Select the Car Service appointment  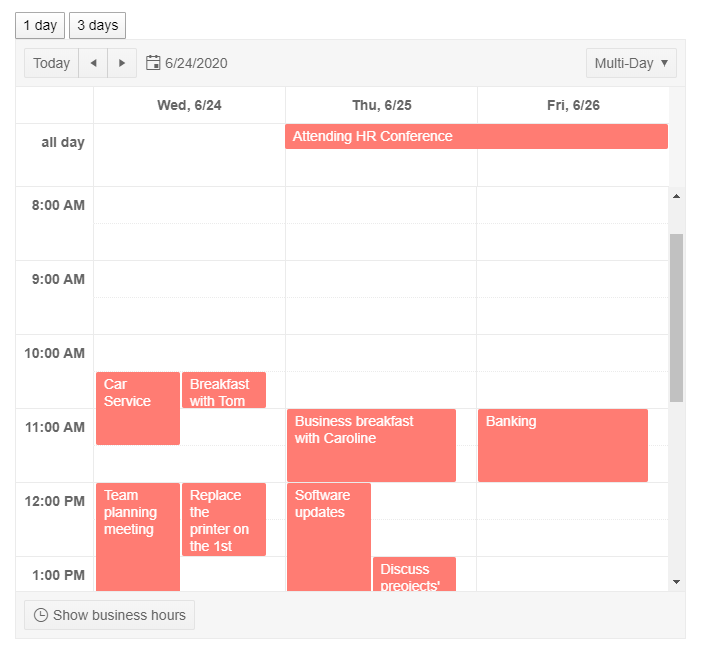[137, 408]
